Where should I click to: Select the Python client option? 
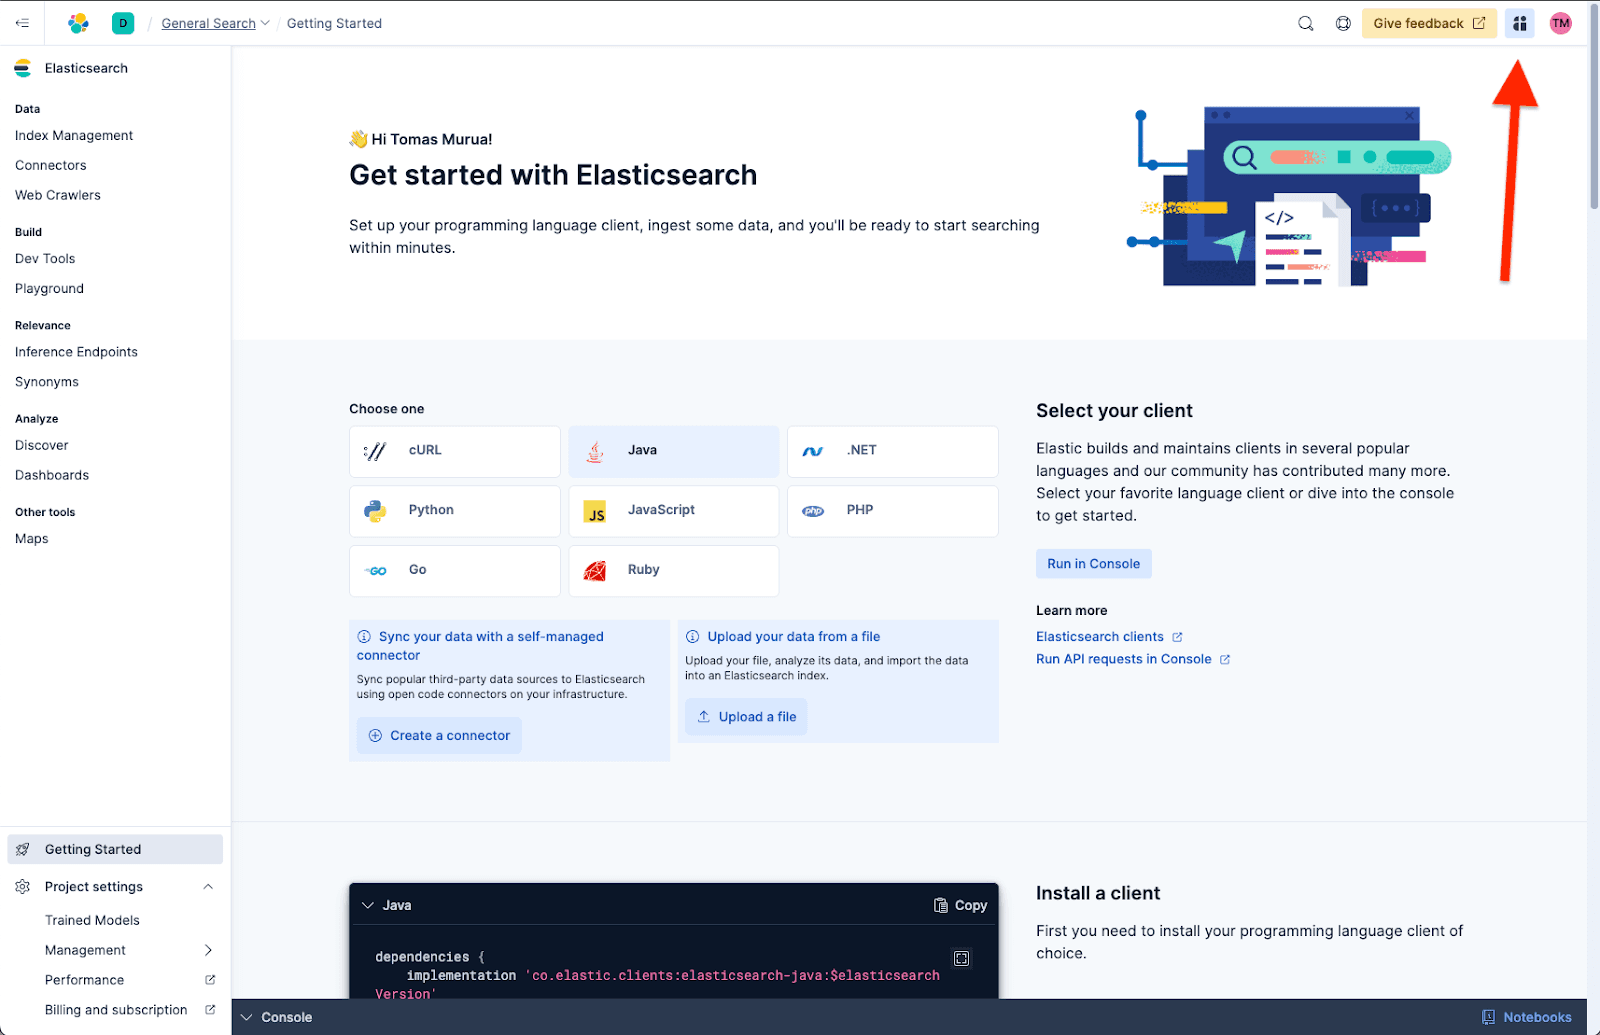[x=454, y=510]
